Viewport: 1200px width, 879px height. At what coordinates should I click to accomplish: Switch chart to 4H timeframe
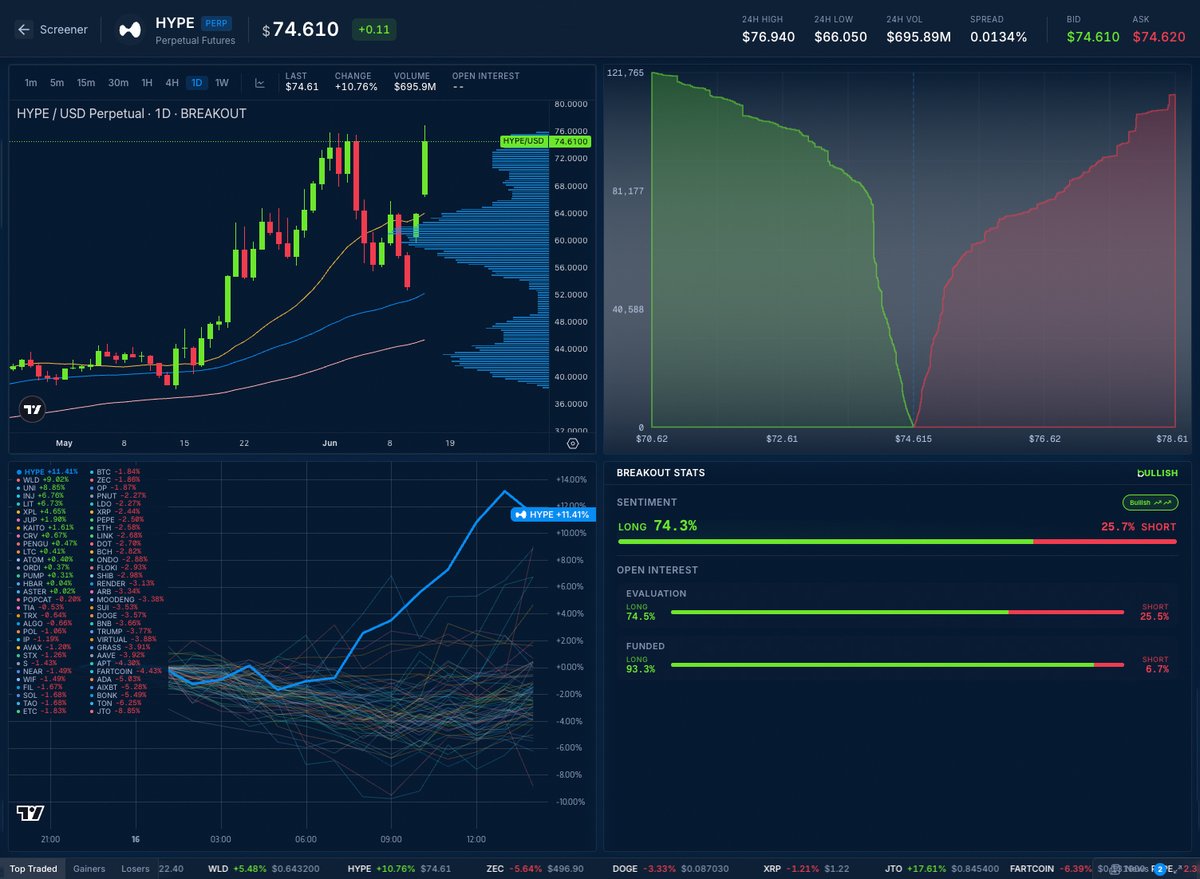point(172,83)
